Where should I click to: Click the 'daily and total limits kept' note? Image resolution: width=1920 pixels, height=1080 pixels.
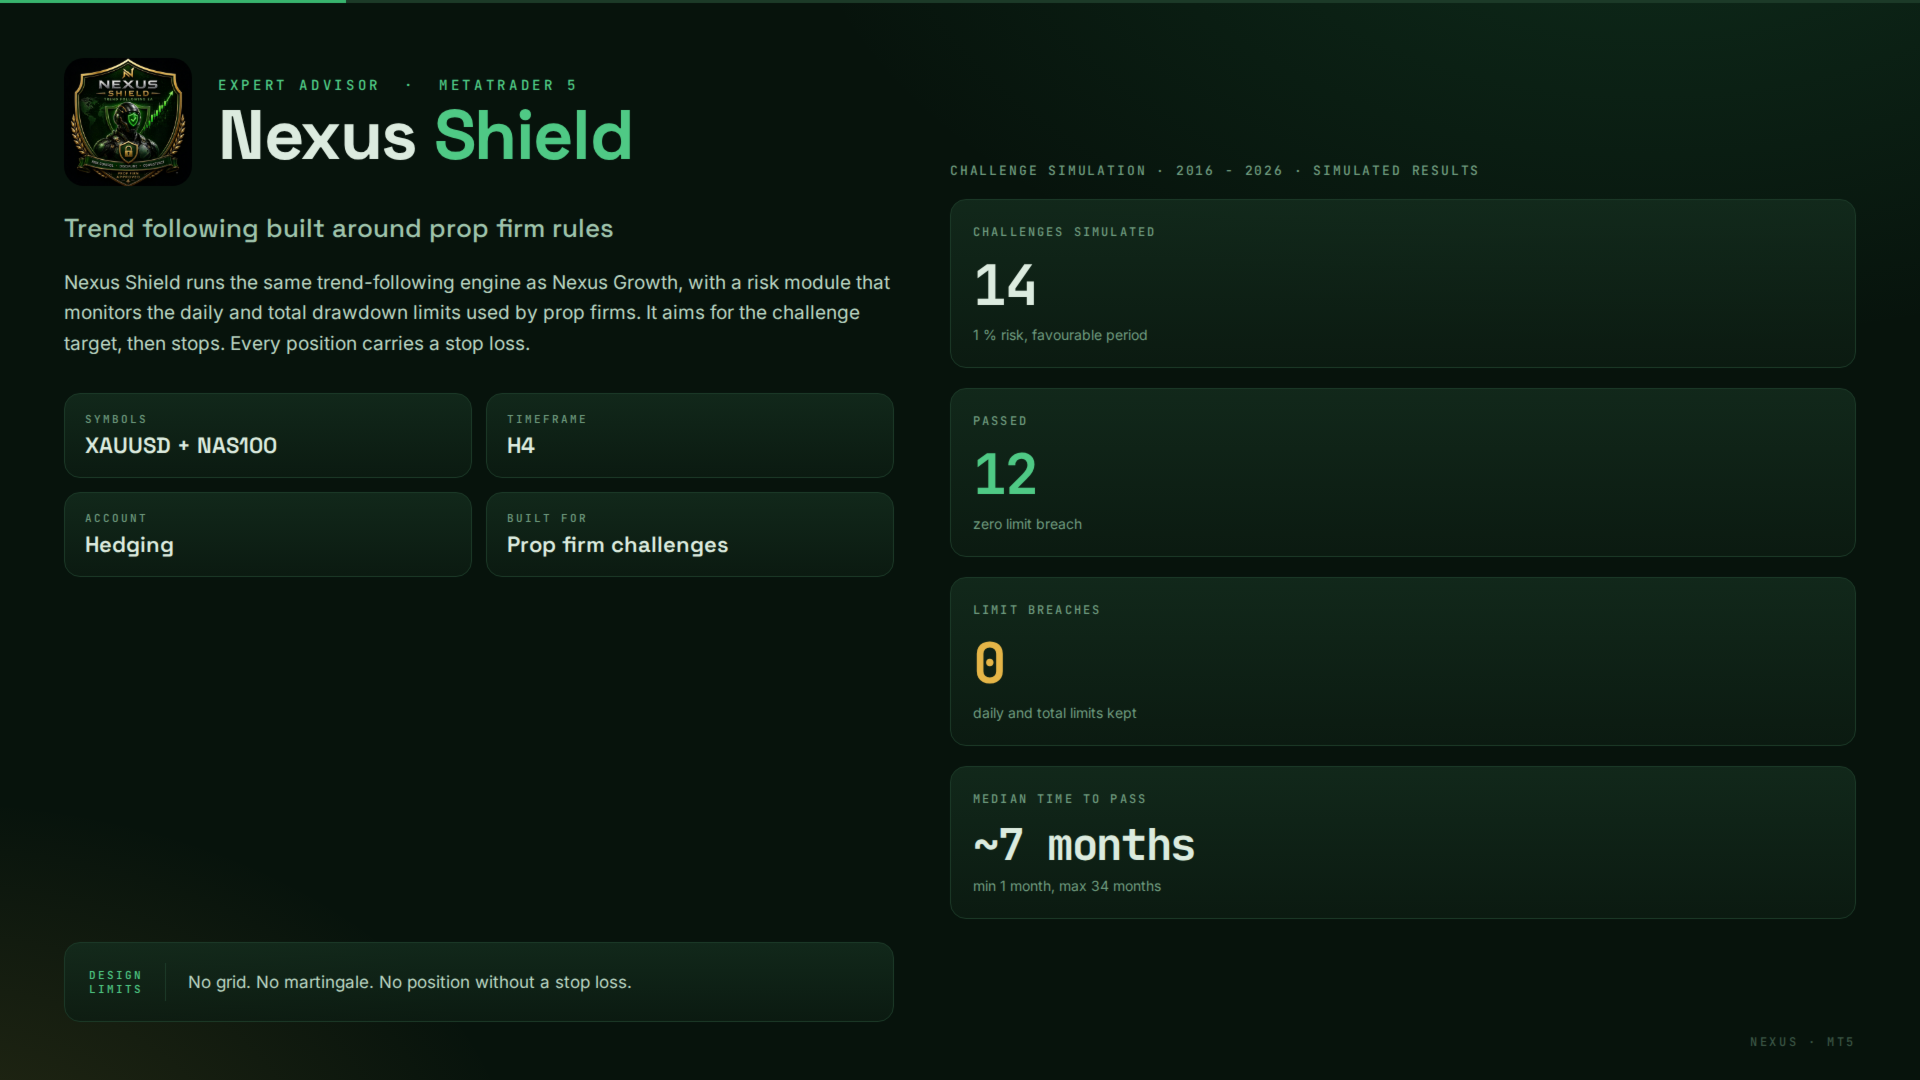coord(1054,713)
